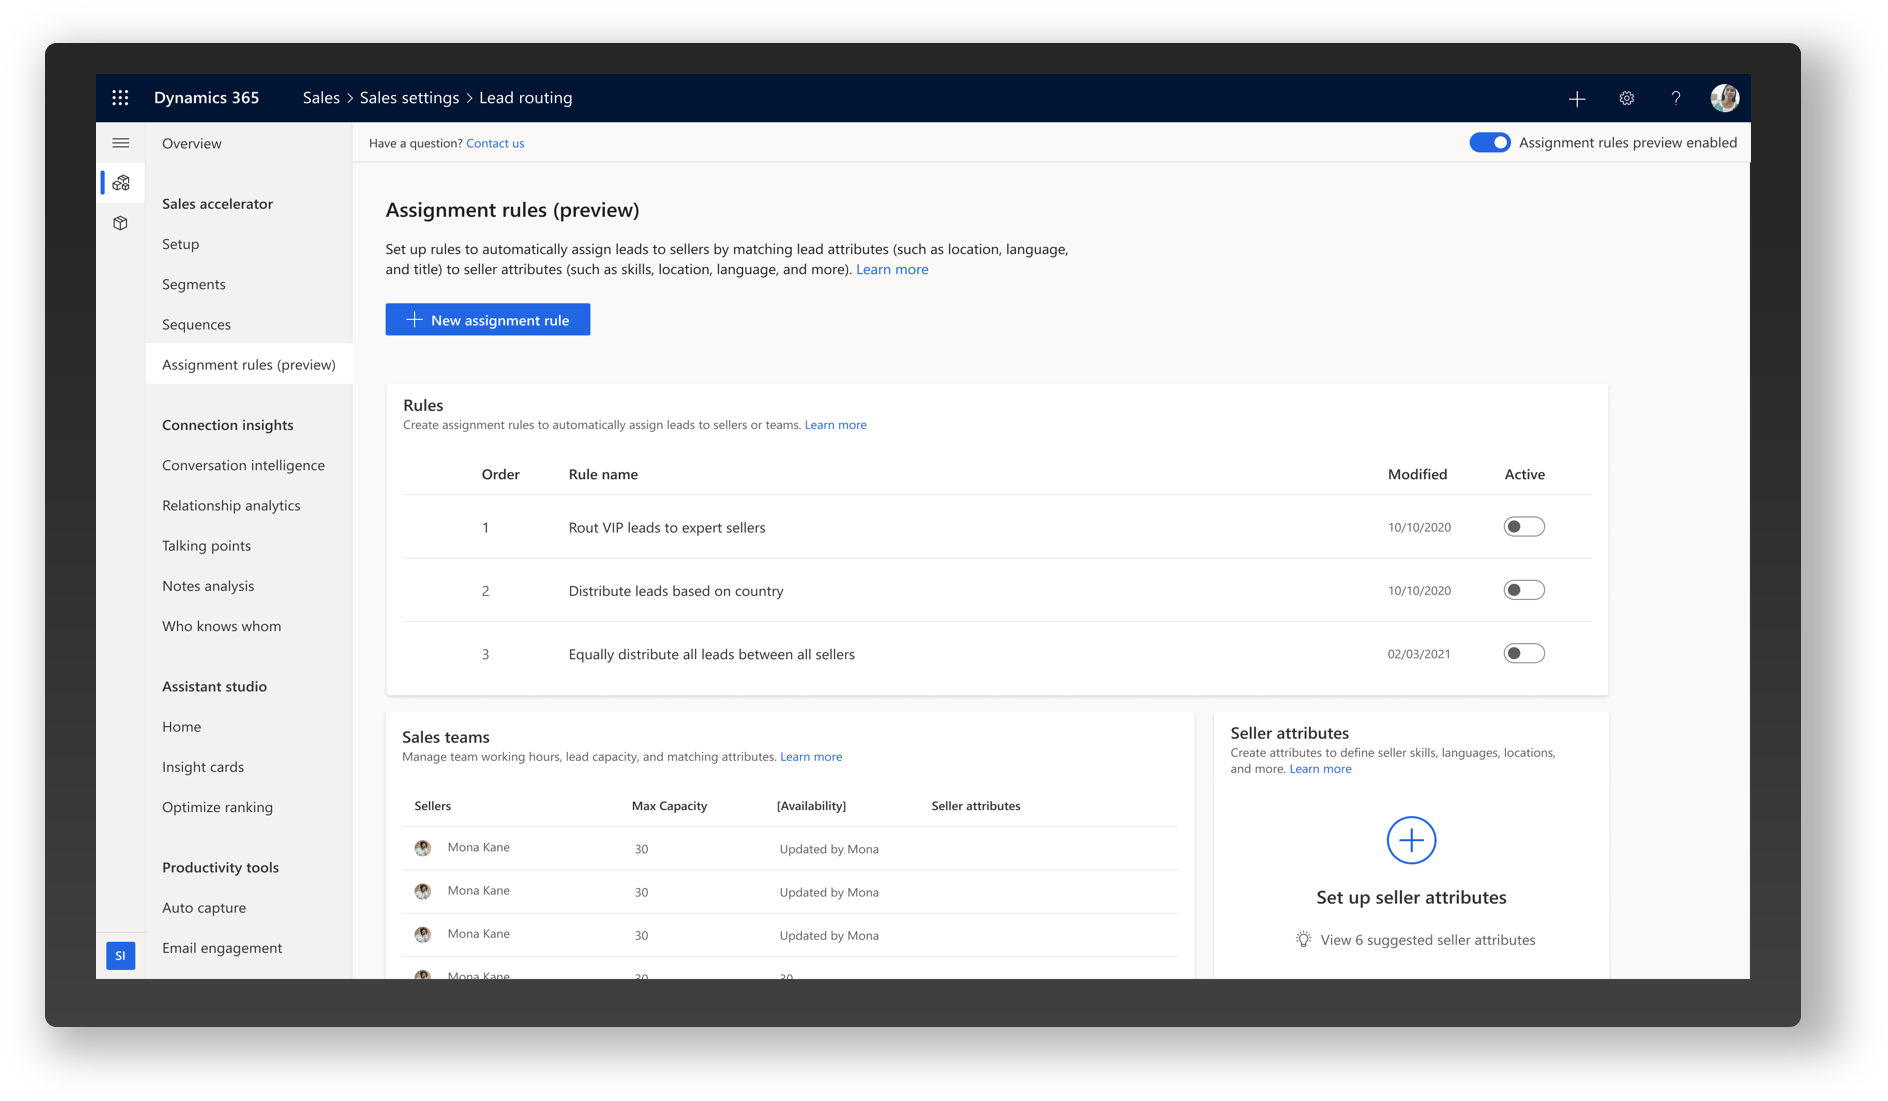
Task: Click Dynamics 365 app title
Action: click(x=206, y=98)
